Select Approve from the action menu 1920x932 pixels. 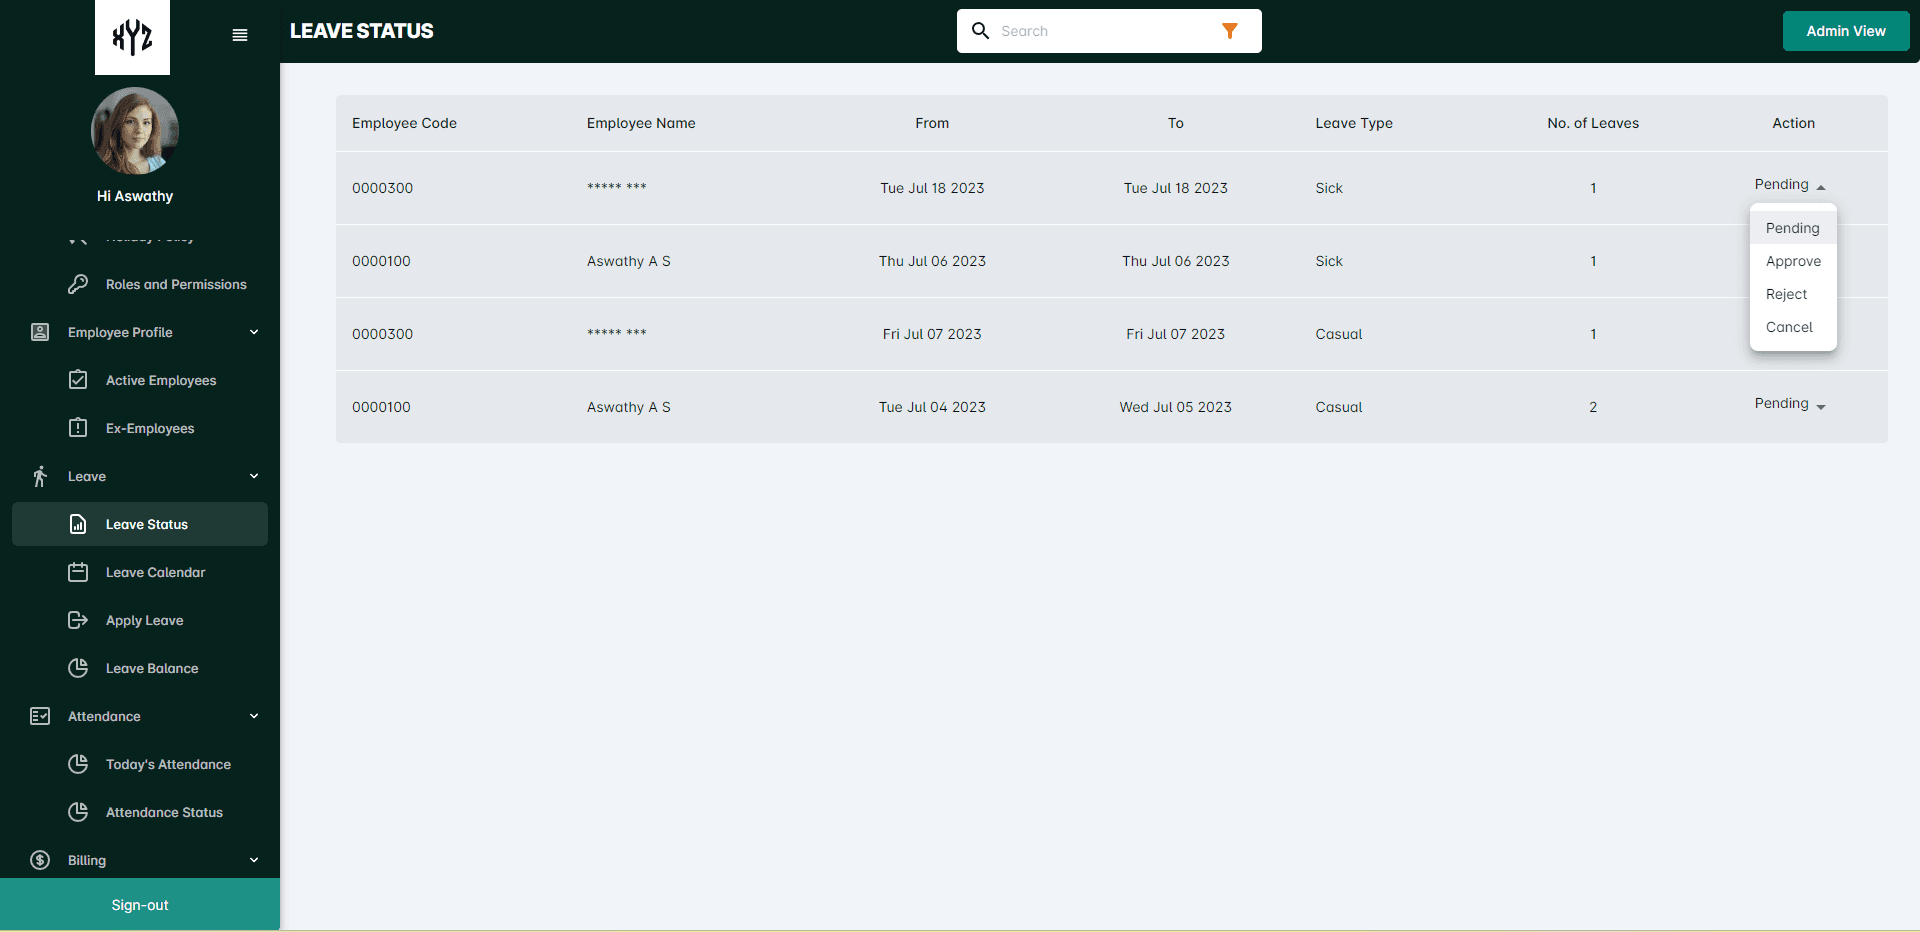click(1793, 261)
